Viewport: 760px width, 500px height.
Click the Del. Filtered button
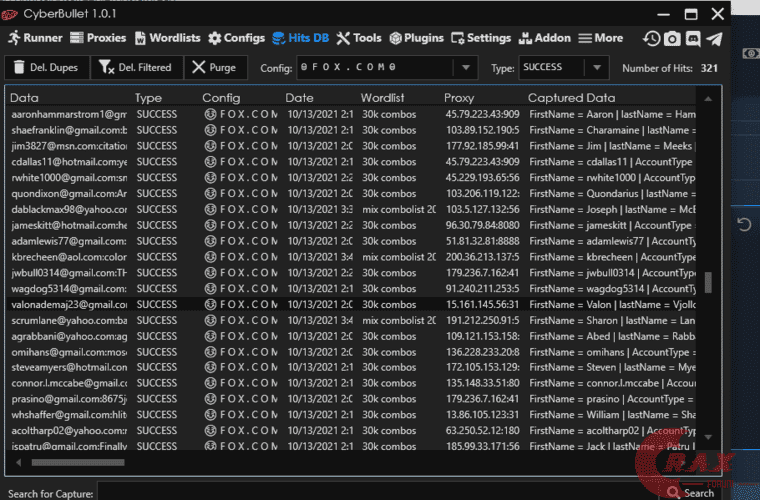click(x=136, y=68)
